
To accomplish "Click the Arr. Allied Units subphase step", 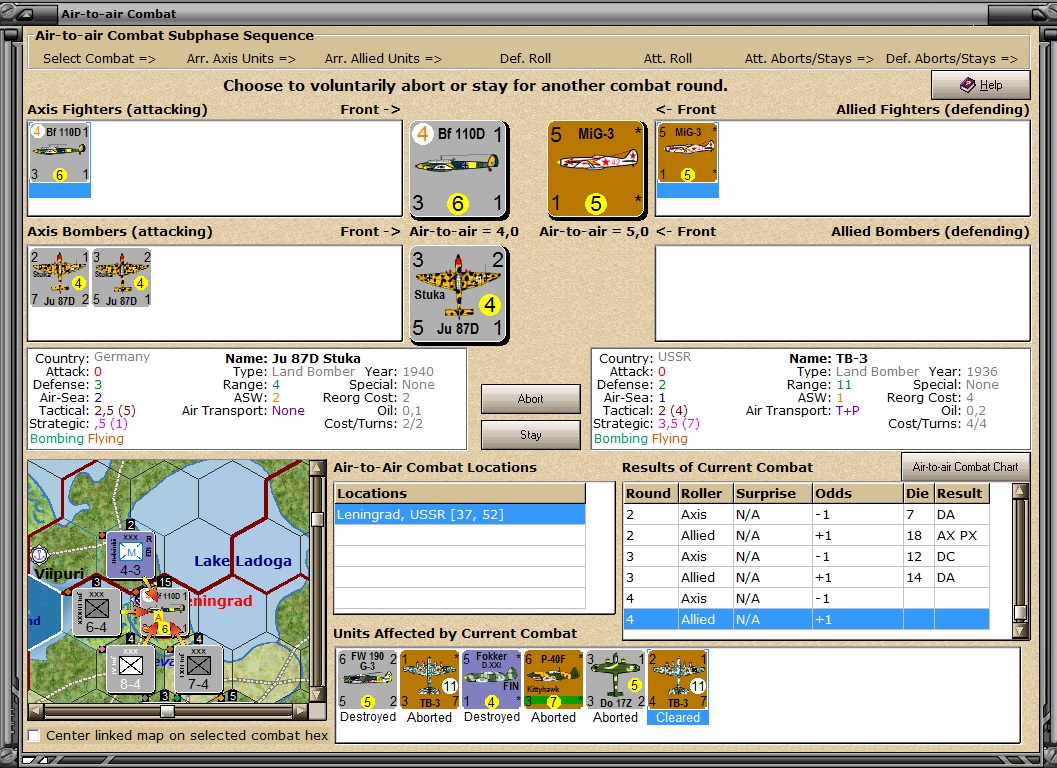I will coord(383,59).
